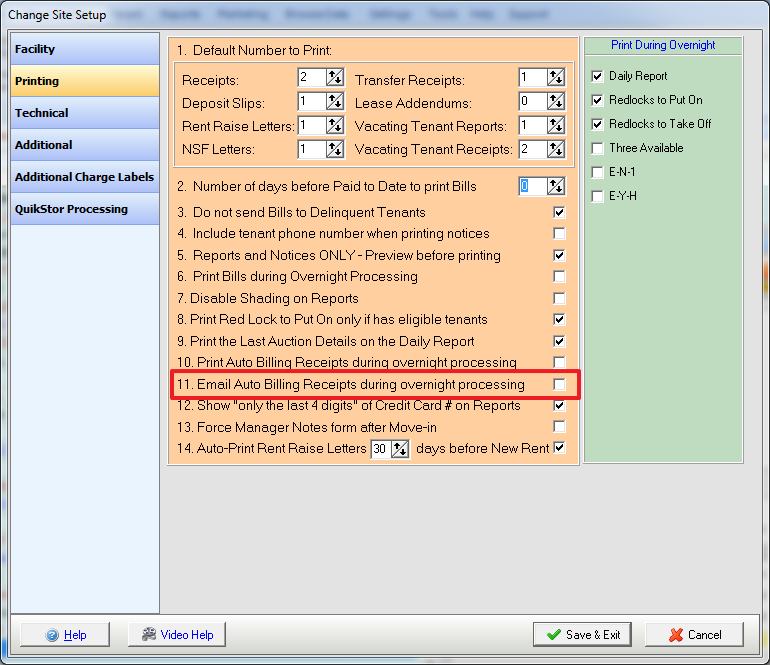Screen dimensions: 770x665
Task: Toggle show only last 4 digits of Credit Card
Action: 559,406
